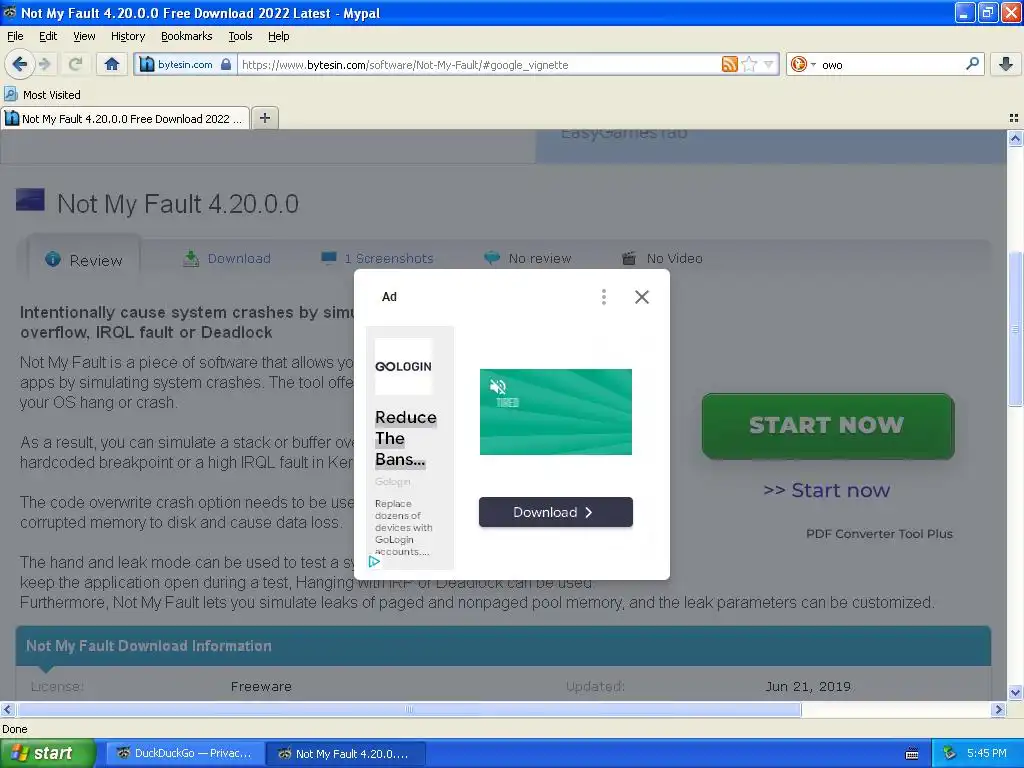
Task: Open the address bar history dropdown arrow
Action: [769, 64]
